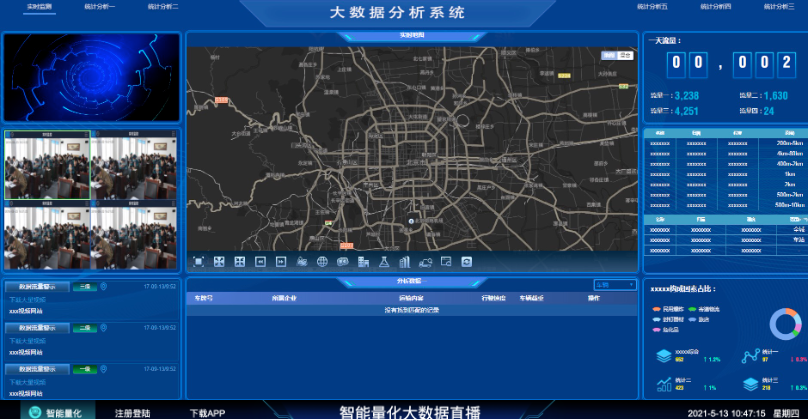The height and width of the screenshot is (419, 808).
Task: Click the 智能量化 smiley logo icon
Action: 35,412
